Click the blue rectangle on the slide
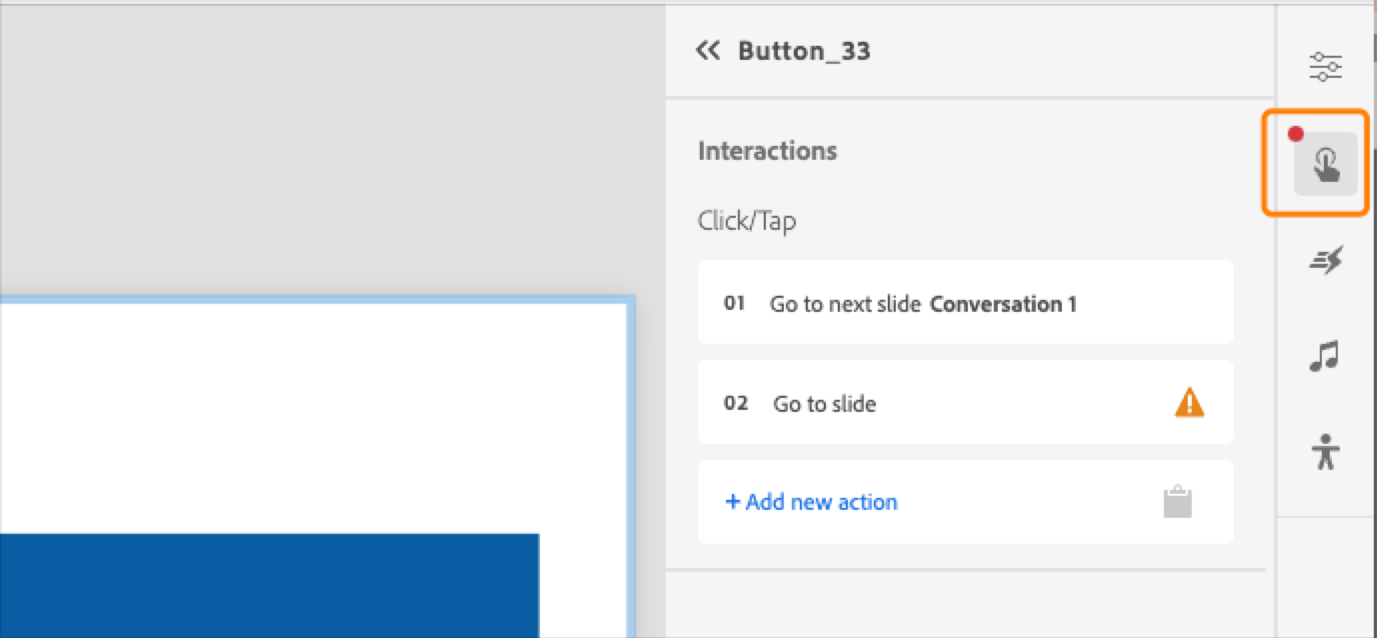 (x=270, y=585)
